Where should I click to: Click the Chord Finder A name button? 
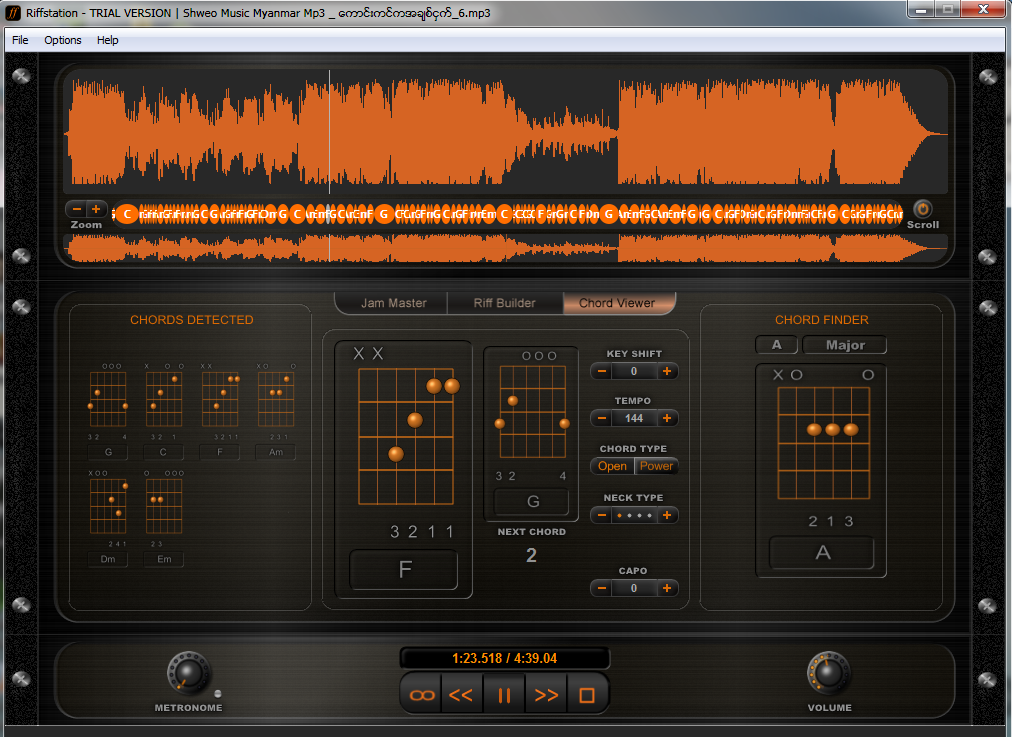point(822,552)
